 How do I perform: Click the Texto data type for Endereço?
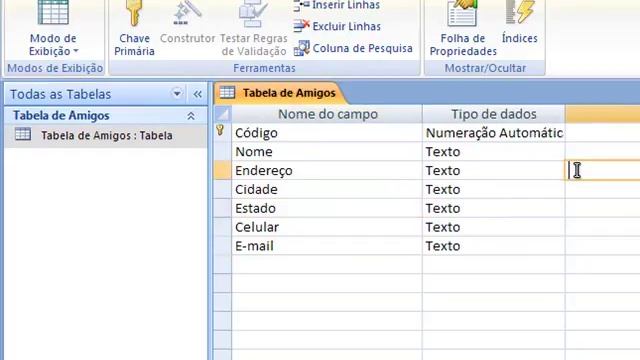coord(494,170)
